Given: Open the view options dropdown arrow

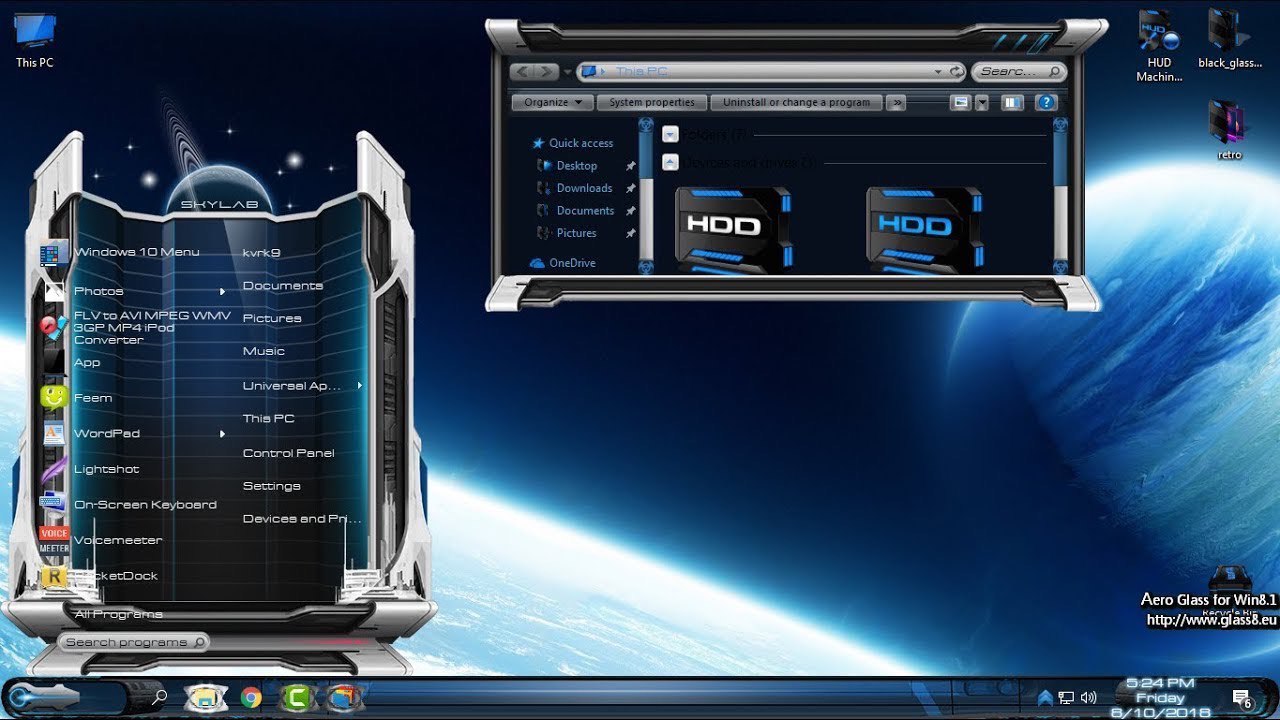Looking at the screenshot, I should (982, 102).
